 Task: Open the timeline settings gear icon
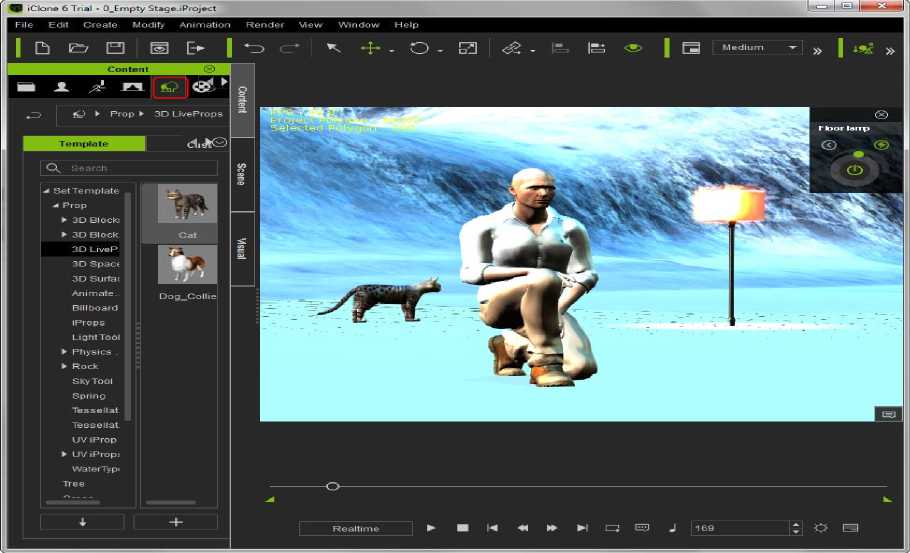(x=821, y=528)
